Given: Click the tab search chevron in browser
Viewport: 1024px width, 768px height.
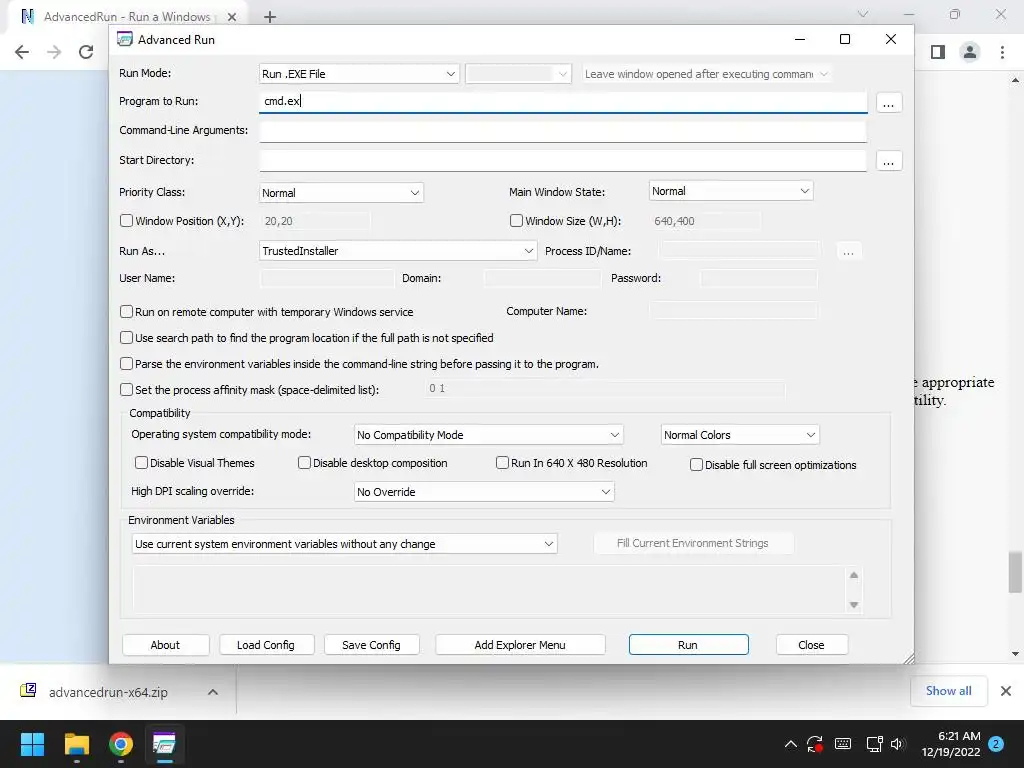Looking at the screenshot, I should point(863,14).
